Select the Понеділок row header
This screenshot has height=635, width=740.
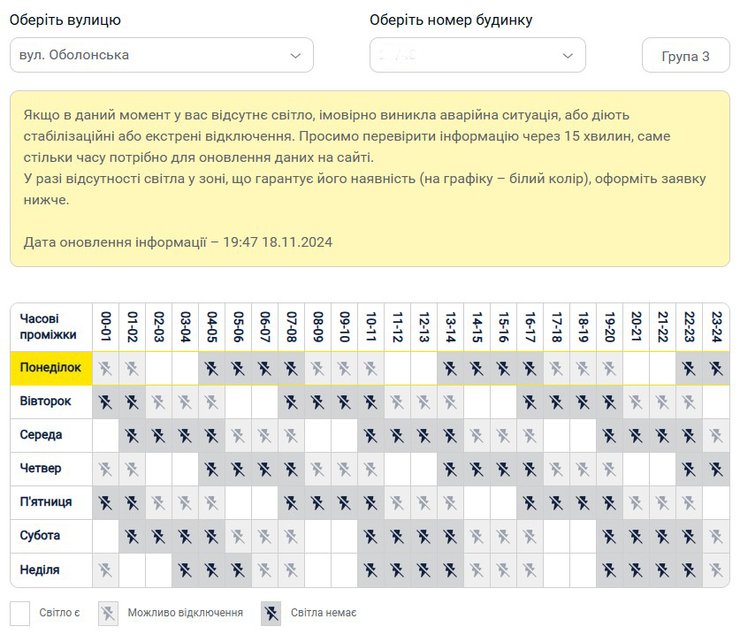51,368
